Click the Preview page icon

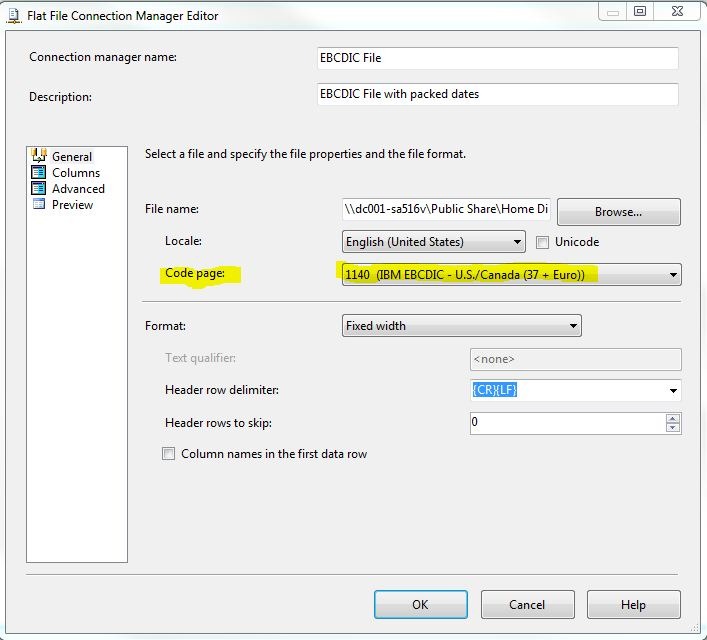(39, 204)
